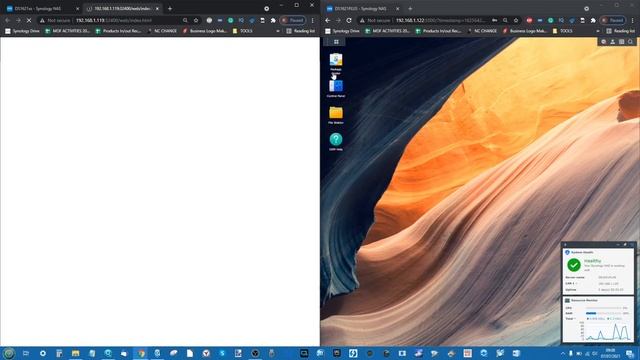The width and height of the screenshot is (640, 360).
Task: Open zoom magnifier in right address bar
Action: [x=505, y=20]
